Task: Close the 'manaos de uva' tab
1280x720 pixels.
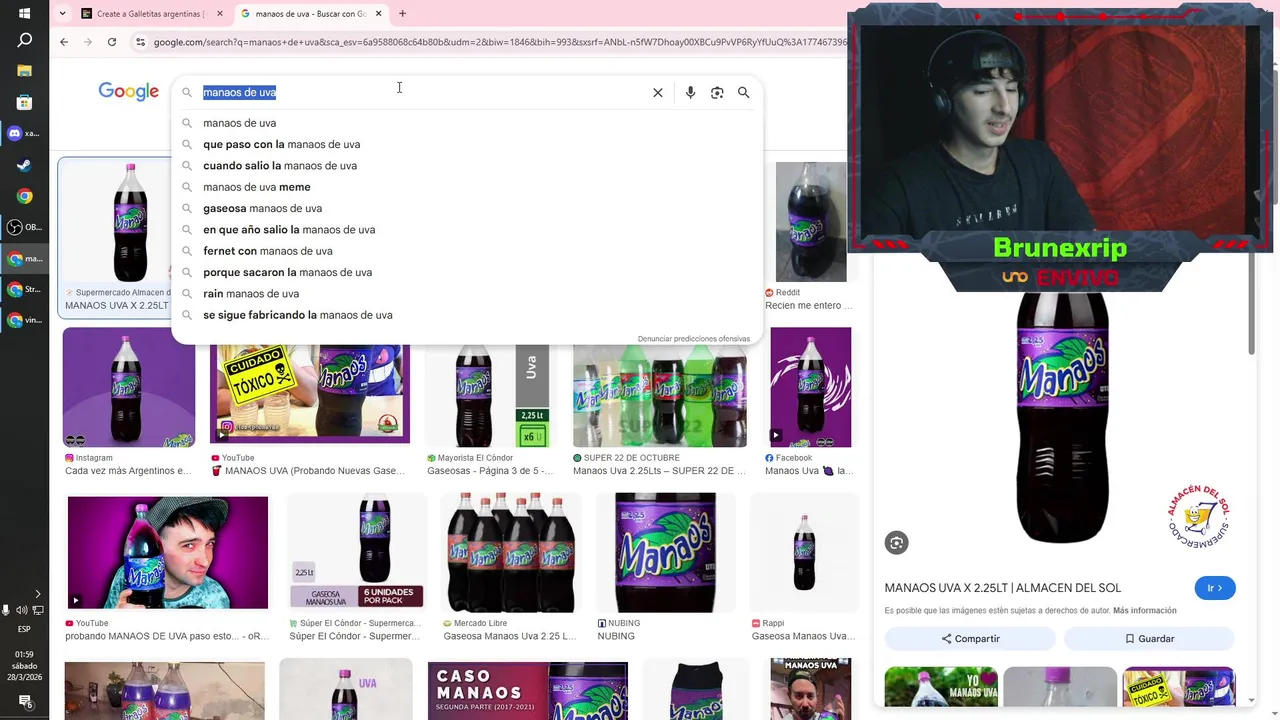Action: click(x=378, y=14)
